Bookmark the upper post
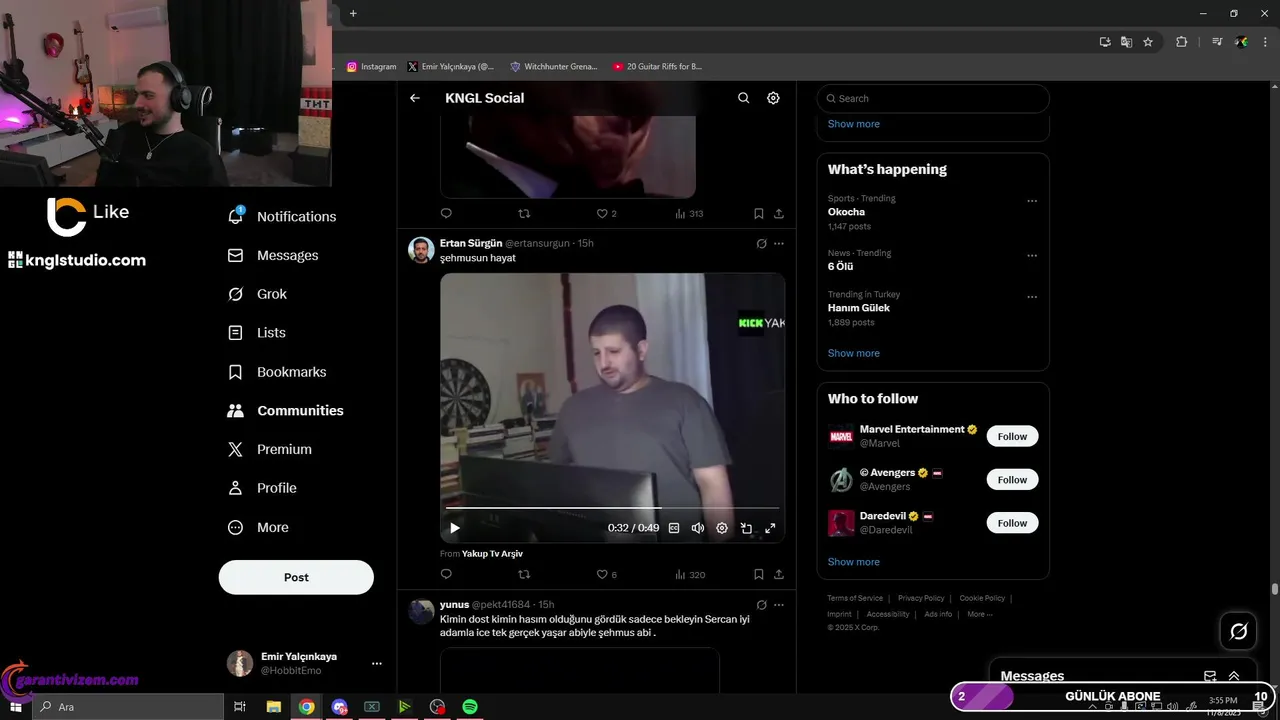The width and height of the screenshot is (1280, 720). (758, 213)
